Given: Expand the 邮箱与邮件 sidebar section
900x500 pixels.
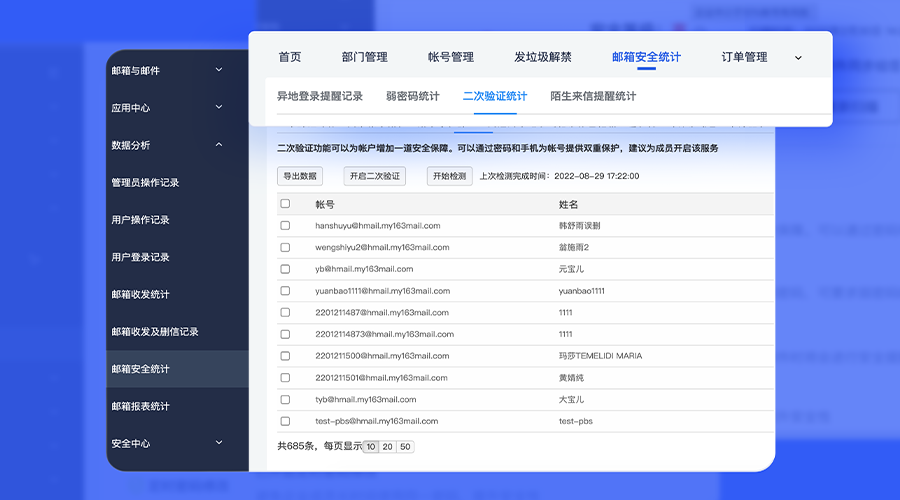Looking at the screenshot, I should click(x=219, y=70).
